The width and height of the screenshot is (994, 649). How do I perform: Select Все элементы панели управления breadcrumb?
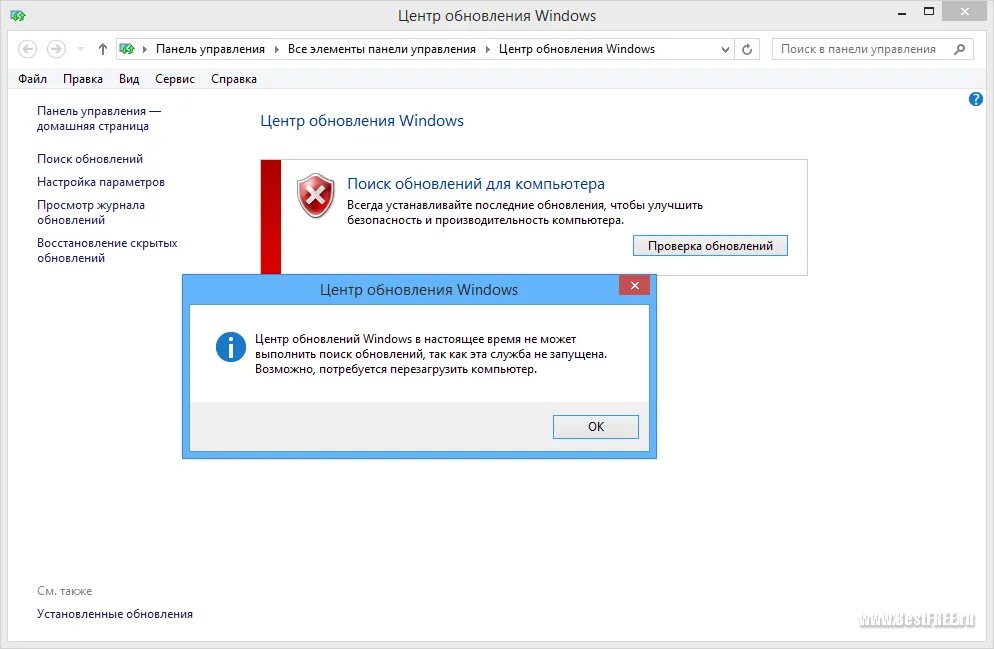pyautogui.click(x=382, y=49)
